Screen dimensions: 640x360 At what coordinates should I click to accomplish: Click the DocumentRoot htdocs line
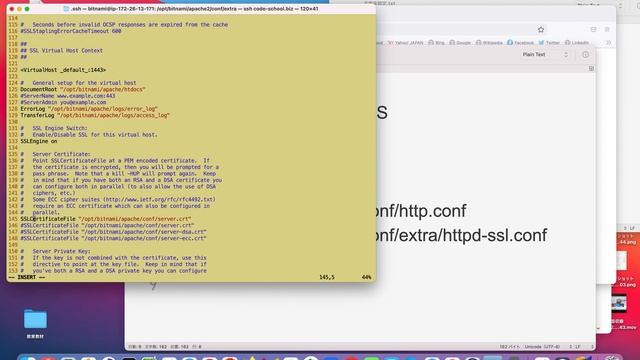tap(83, 89)
